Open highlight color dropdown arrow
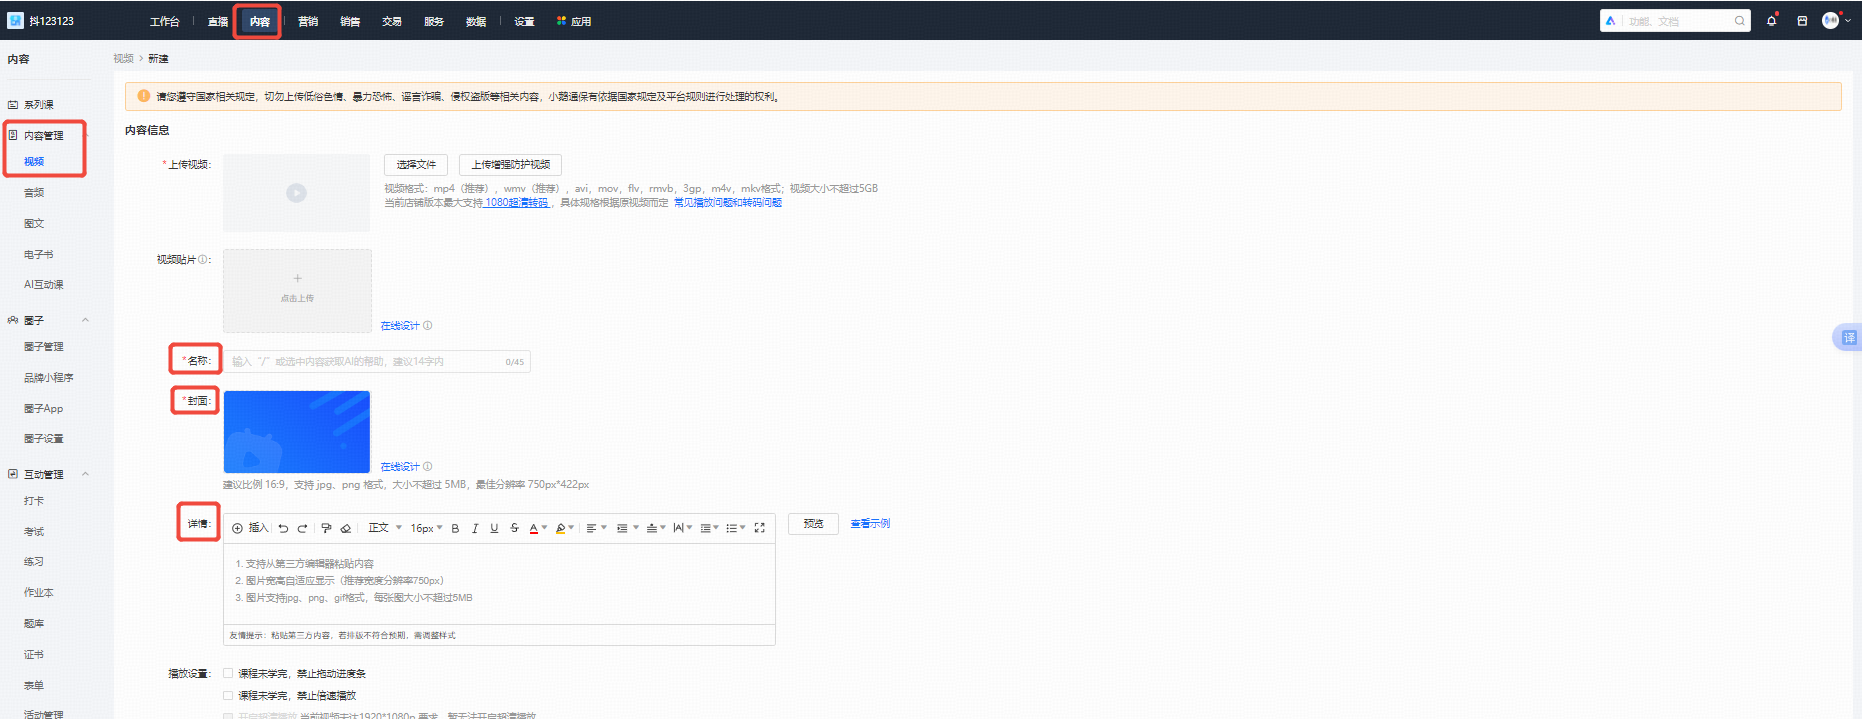Screen dimensions: 1862x719 point(571,528)
